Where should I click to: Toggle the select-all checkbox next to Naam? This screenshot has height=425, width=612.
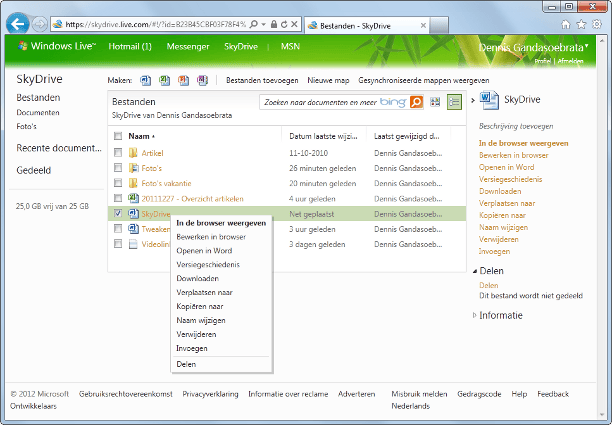click(118, 136)
